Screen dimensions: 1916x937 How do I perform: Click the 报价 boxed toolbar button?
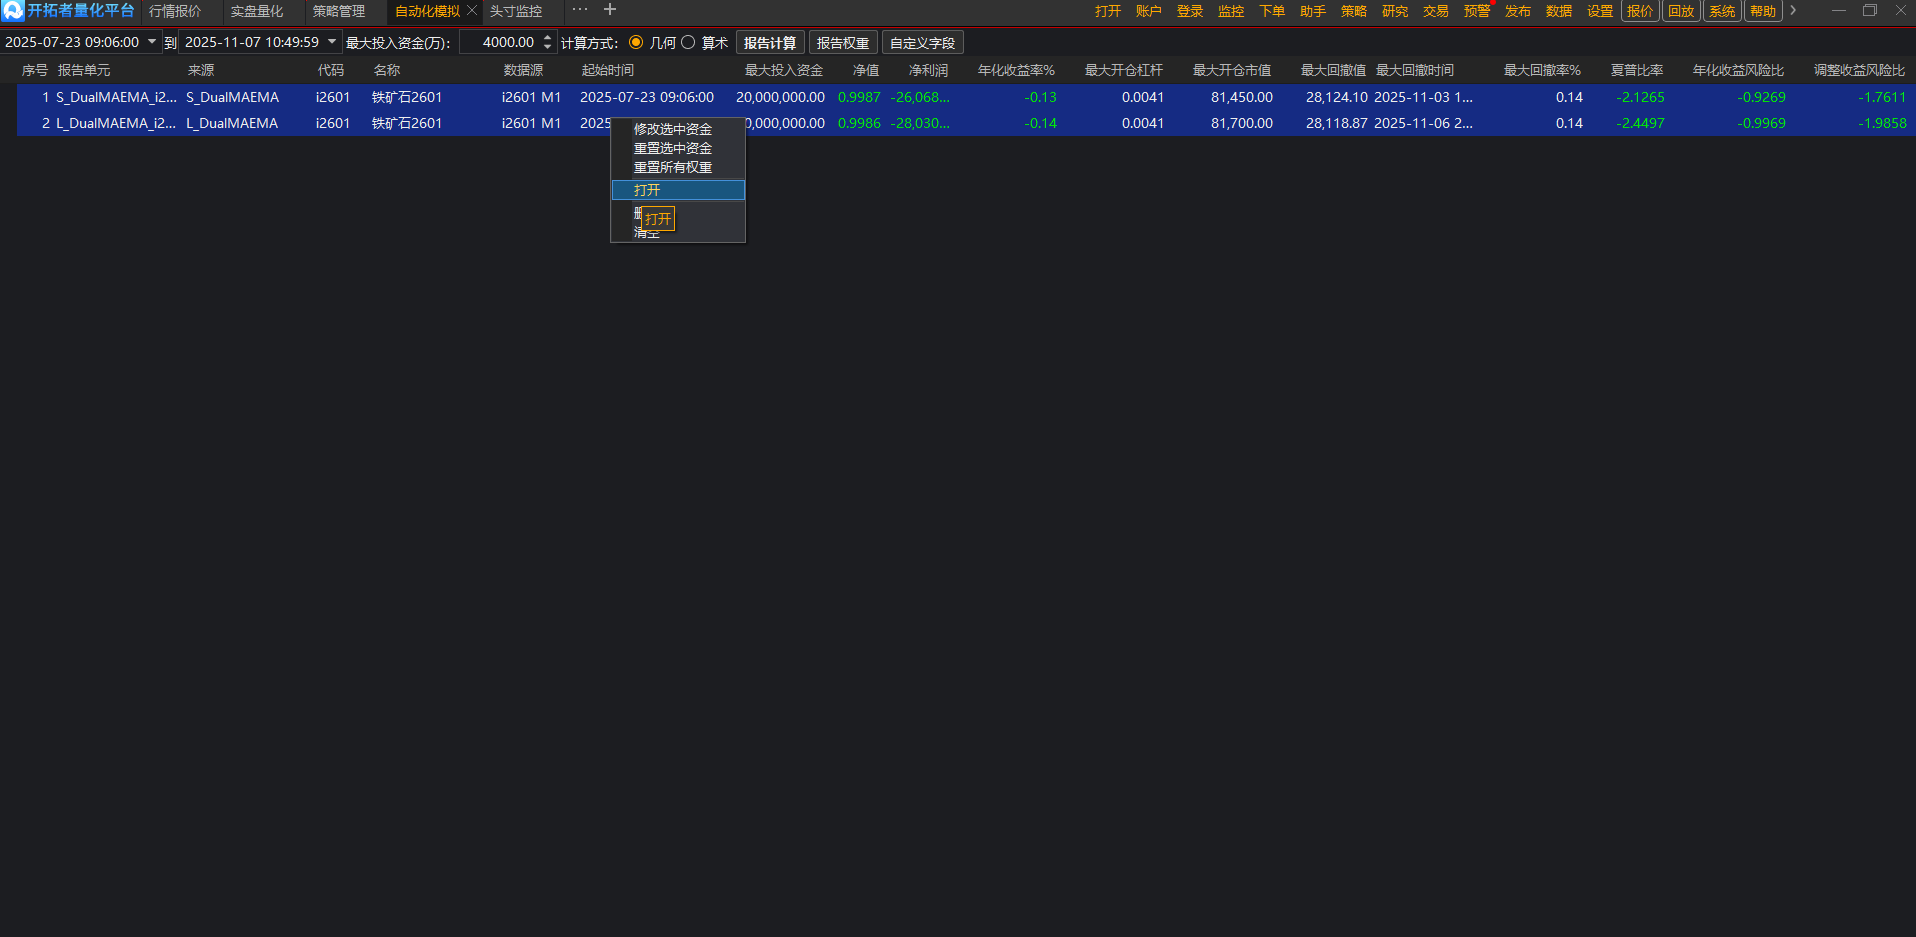coord(1640,11)
